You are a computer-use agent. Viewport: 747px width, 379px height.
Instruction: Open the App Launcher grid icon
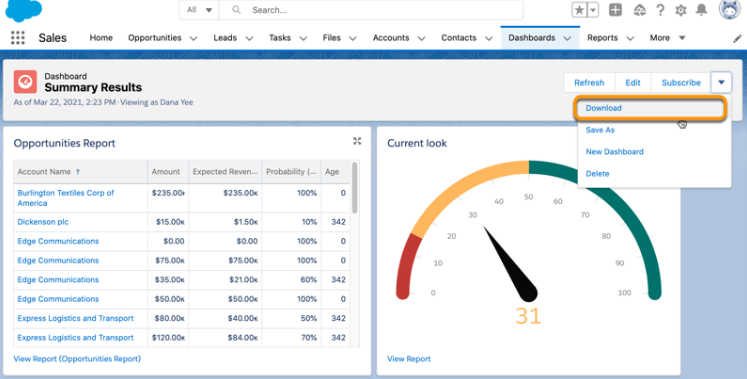click(x=18, y=38)
